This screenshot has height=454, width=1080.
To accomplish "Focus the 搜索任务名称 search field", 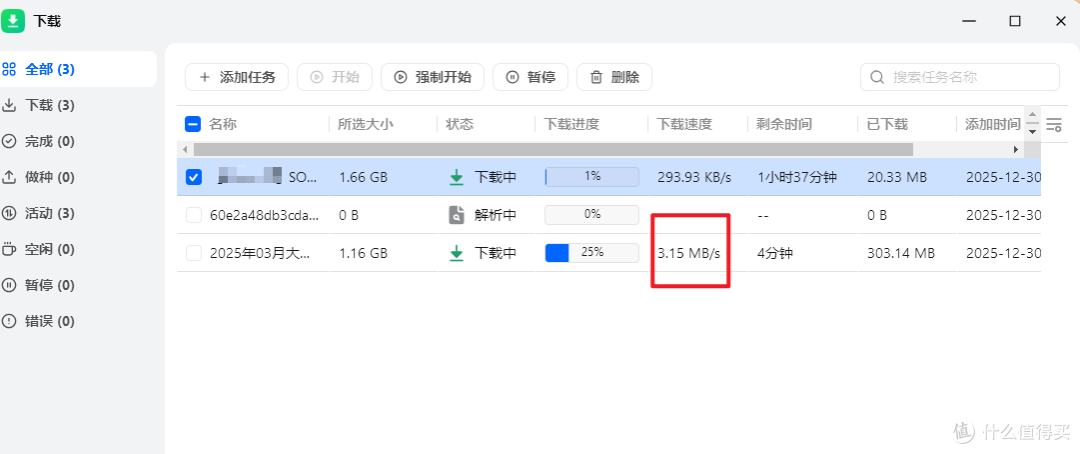I will pos(959,77).
